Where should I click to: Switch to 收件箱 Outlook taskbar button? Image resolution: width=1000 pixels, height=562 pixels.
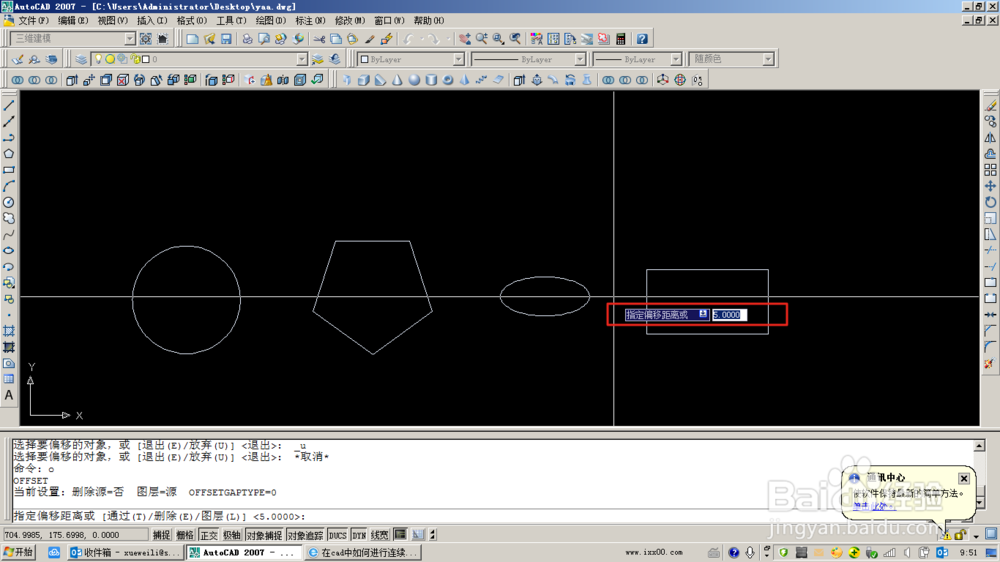click(125, 552)
